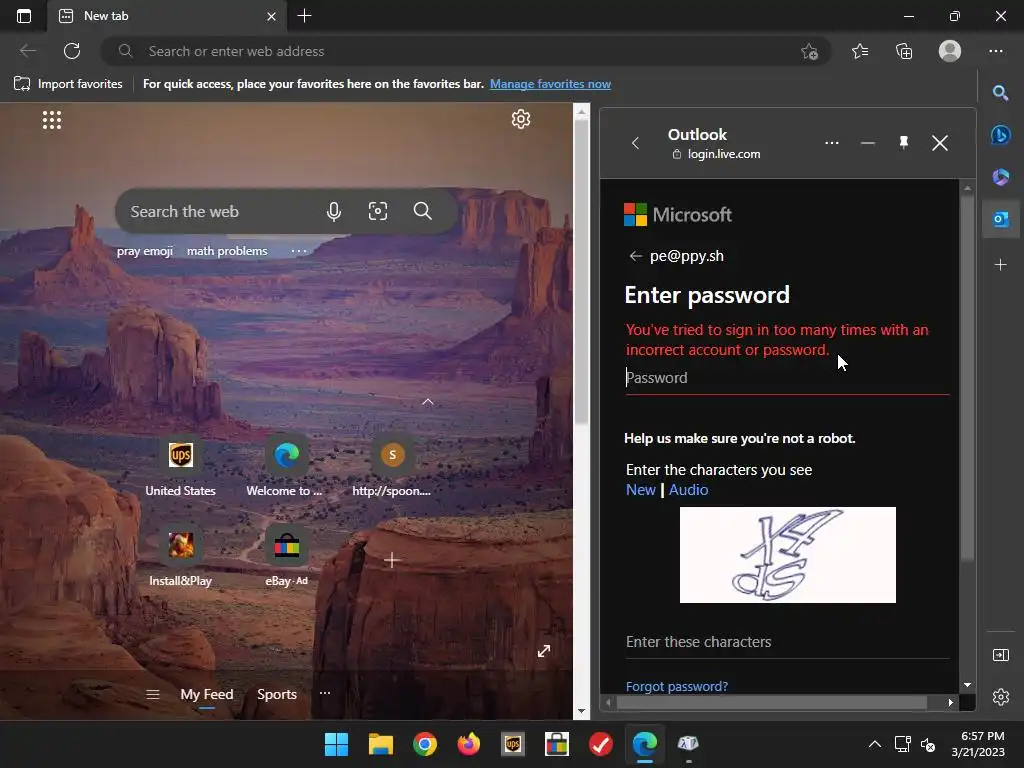Viewport: 1024px width, 768px height.
Task: Open the Forgot password link
Action: click(677, 686)
